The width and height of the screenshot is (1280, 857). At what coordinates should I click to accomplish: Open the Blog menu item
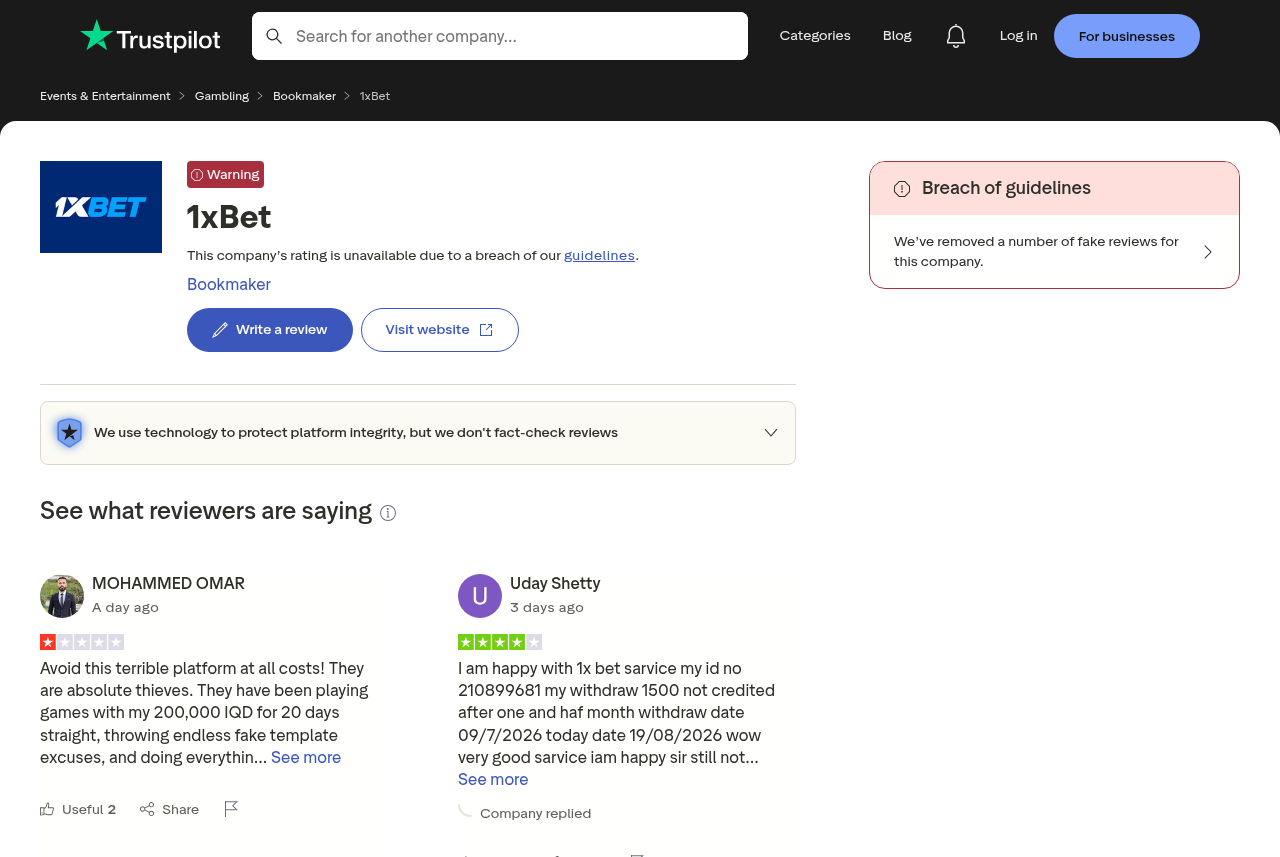897,36
